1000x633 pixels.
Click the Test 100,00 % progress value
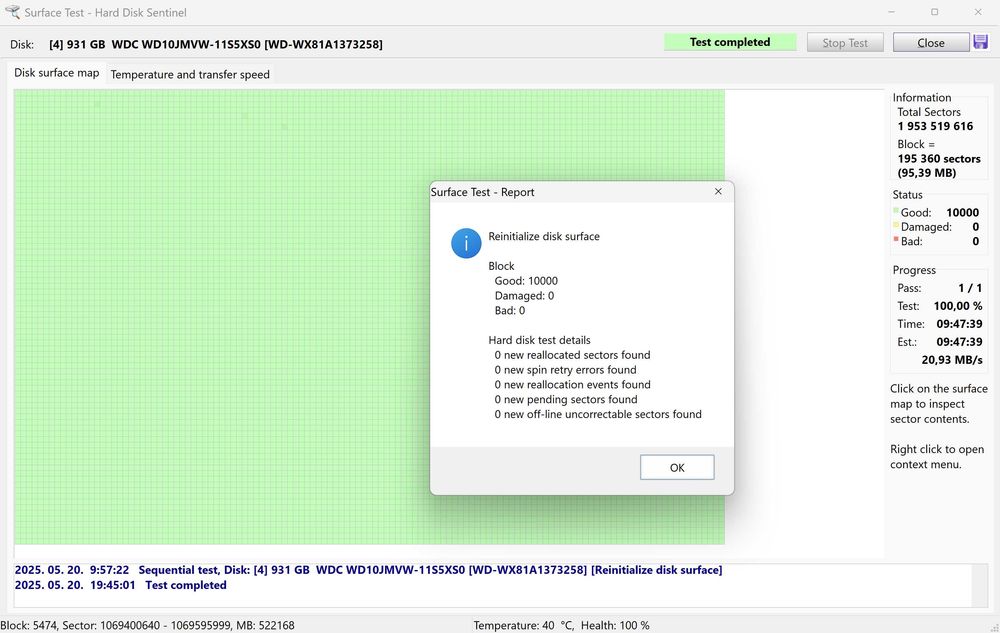point(958,306)
